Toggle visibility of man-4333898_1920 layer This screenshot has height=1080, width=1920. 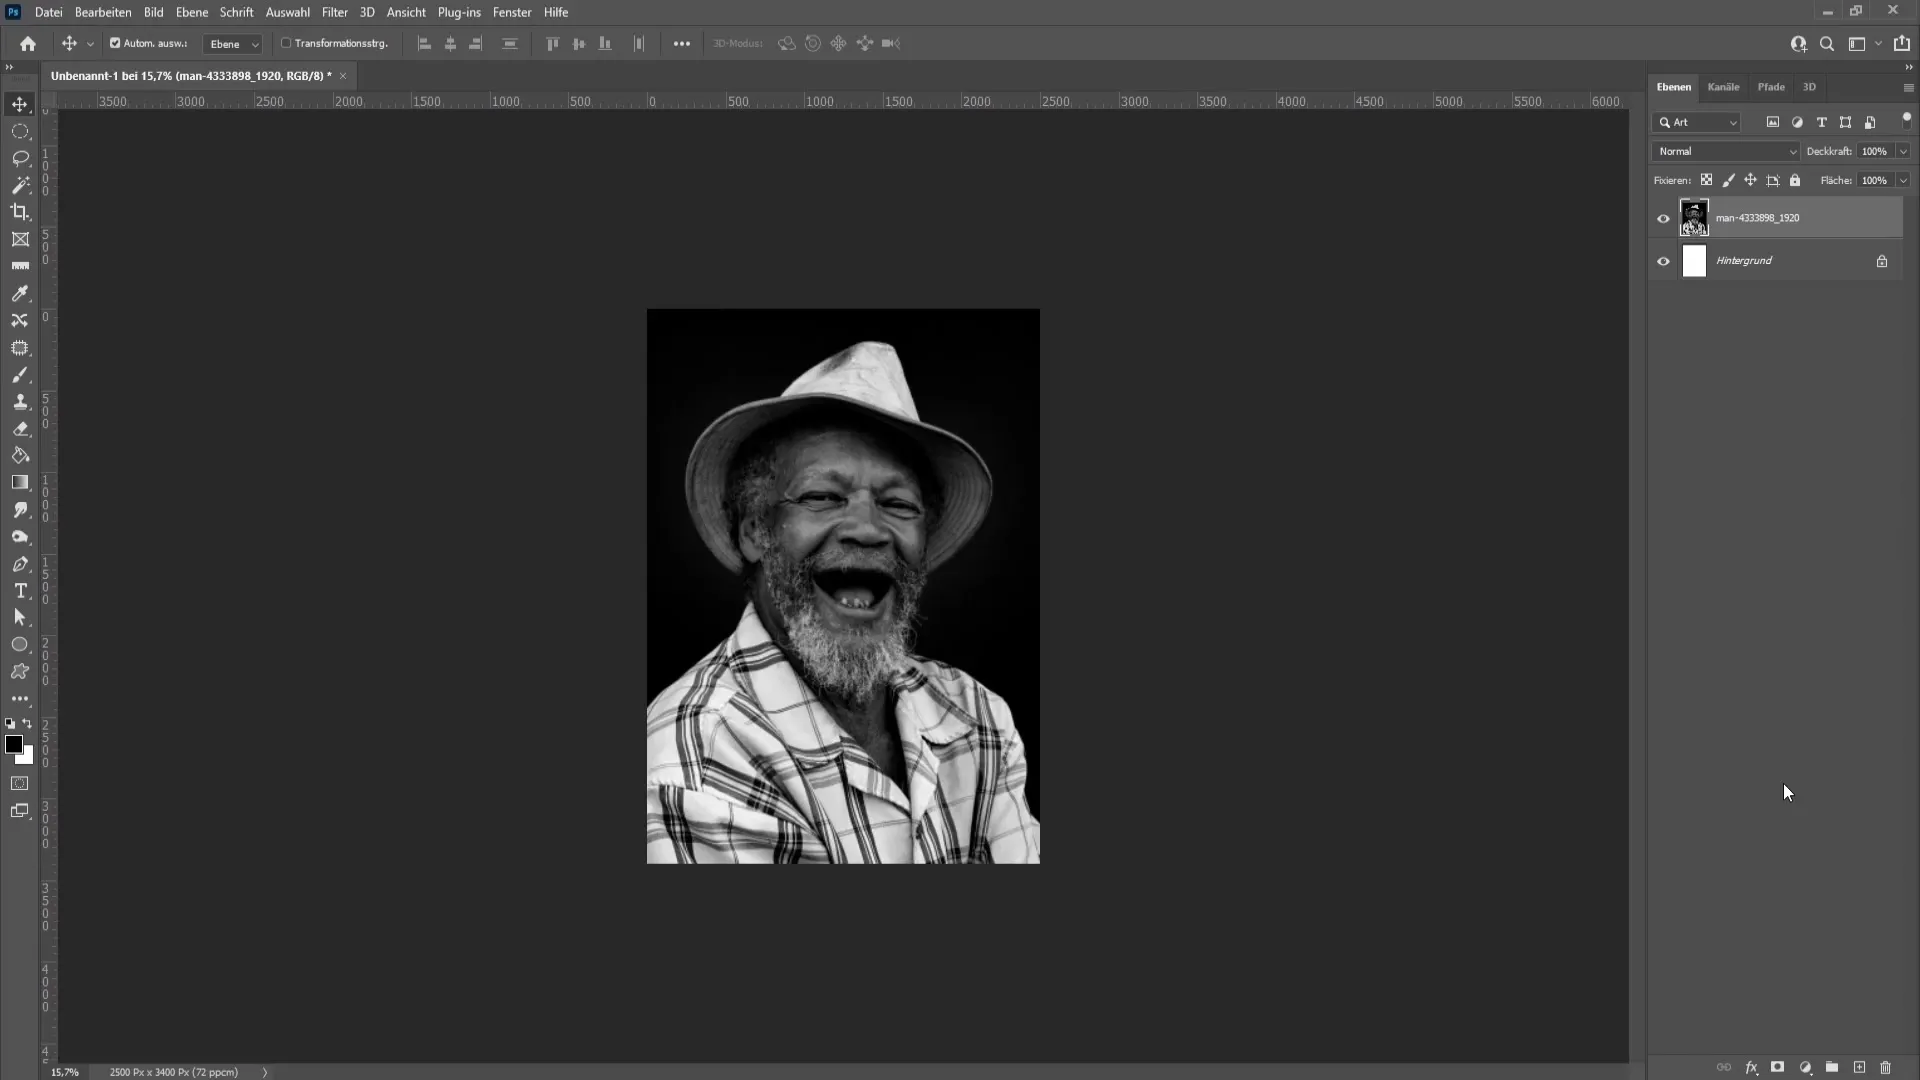pyautogui.click(x=1663, y=218)
